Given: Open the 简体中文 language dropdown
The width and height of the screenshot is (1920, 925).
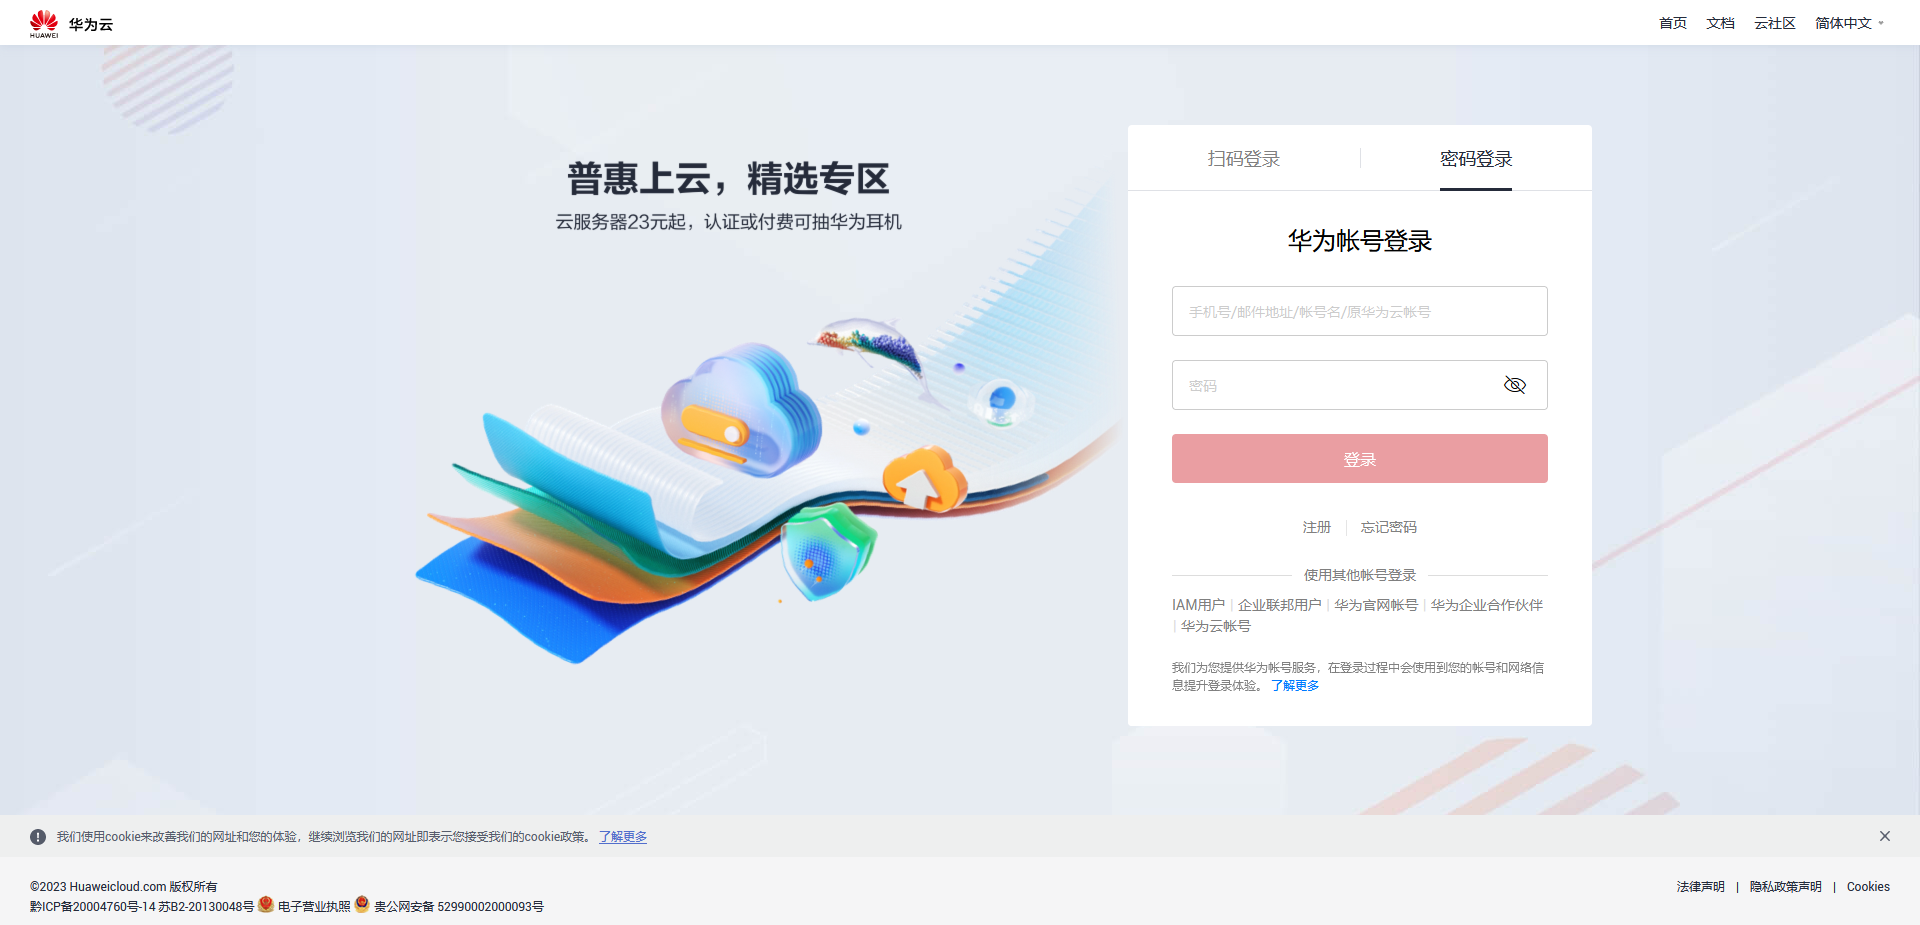Looking at the screenshot, I should point(1849,23).
